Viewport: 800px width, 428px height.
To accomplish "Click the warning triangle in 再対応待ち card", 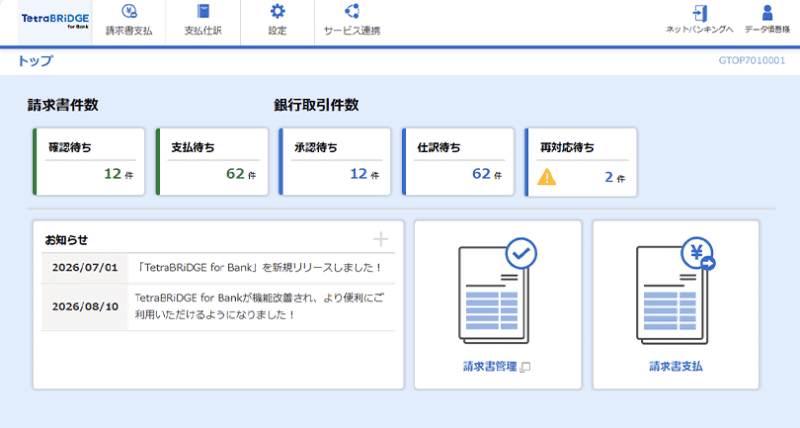I will [546, 177].
